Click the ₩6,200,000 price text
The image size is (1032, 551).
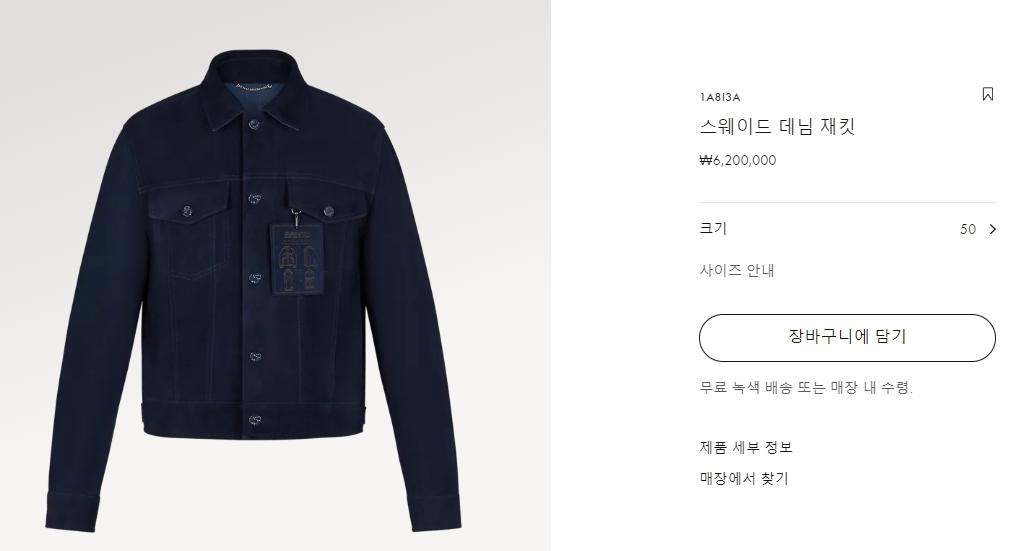(737, 160)
